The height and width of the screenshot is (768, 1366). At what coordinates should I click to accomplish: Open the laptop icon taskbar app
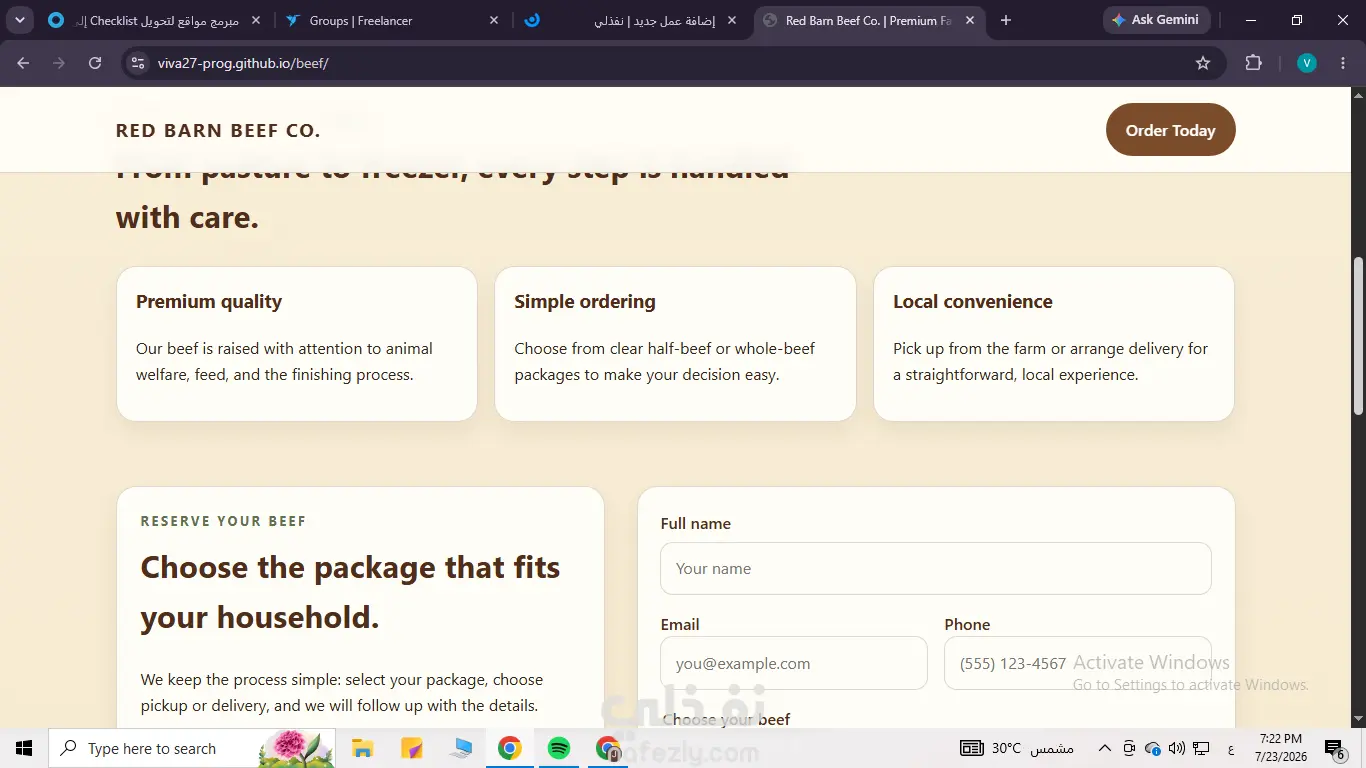(x=461, y=748)
